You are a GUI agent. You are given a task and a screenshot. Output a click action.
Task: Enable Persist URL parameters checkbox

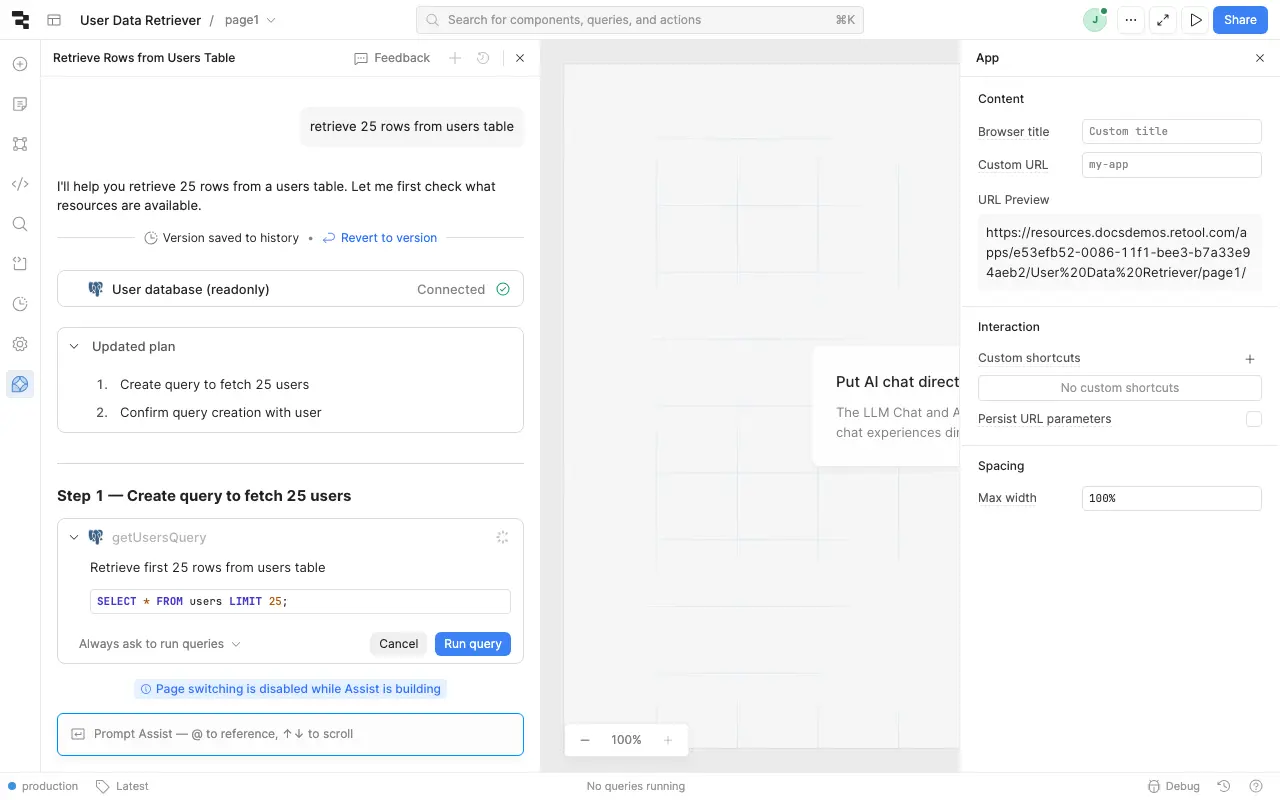coord(1253,419)
